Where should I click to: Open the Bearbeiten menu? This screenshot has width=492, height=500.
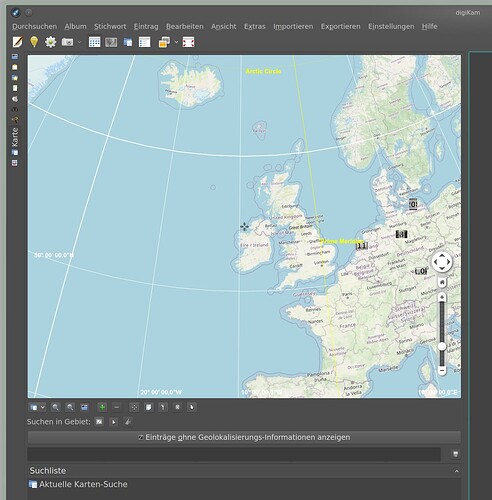(x=185, y=26)
